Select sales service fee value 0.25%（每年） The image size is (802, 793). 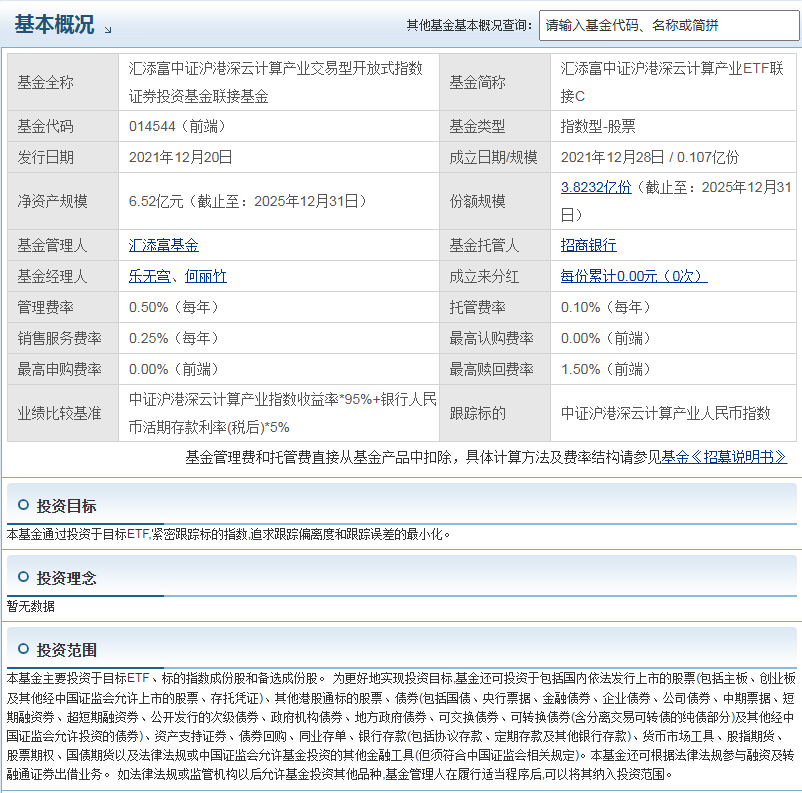(x=174, y=338)
